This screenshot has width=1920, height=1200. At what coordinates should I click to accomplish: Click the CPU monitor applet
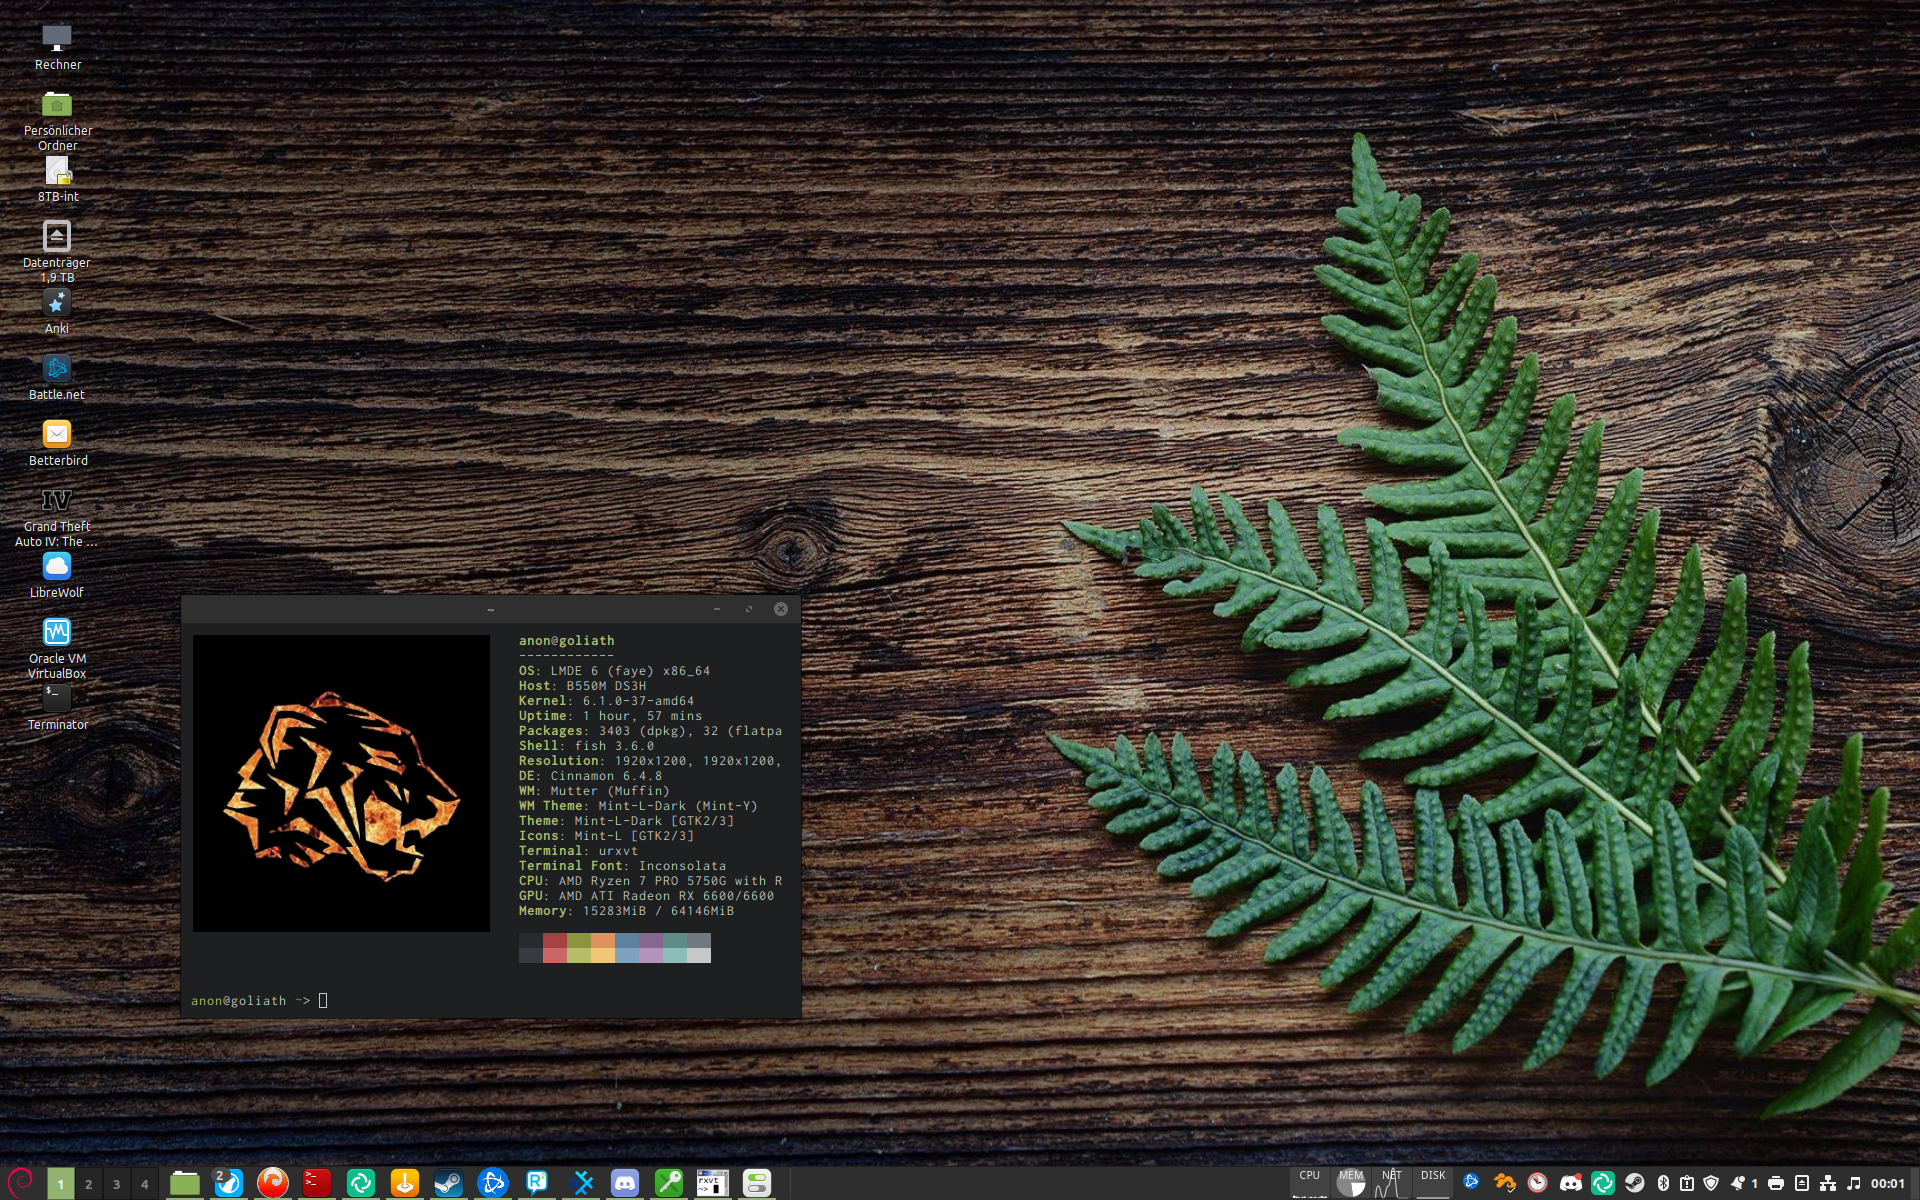(1309, 1183)
